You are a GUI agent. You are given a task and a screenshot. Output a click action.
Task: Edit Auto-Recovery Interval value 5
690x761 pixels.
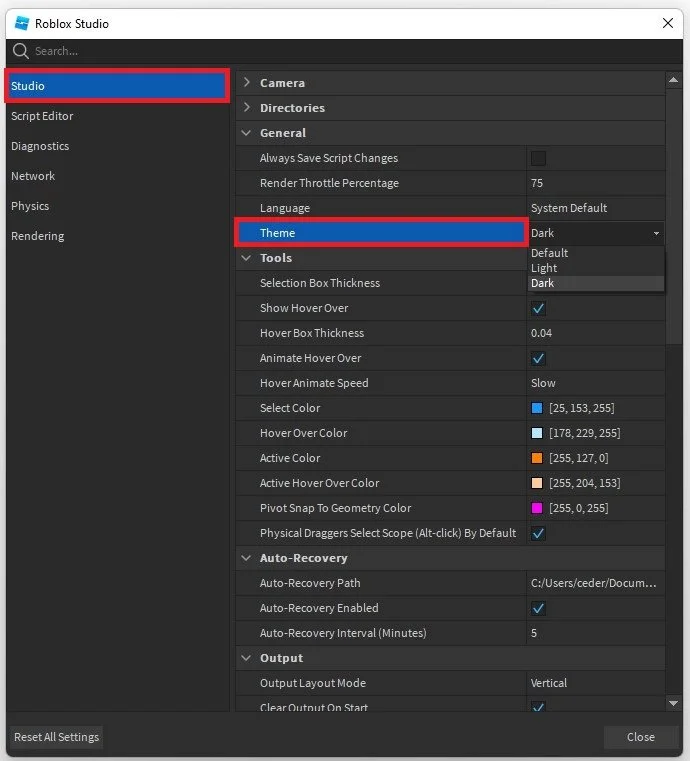pyautogui.click(x=595, y=633)
